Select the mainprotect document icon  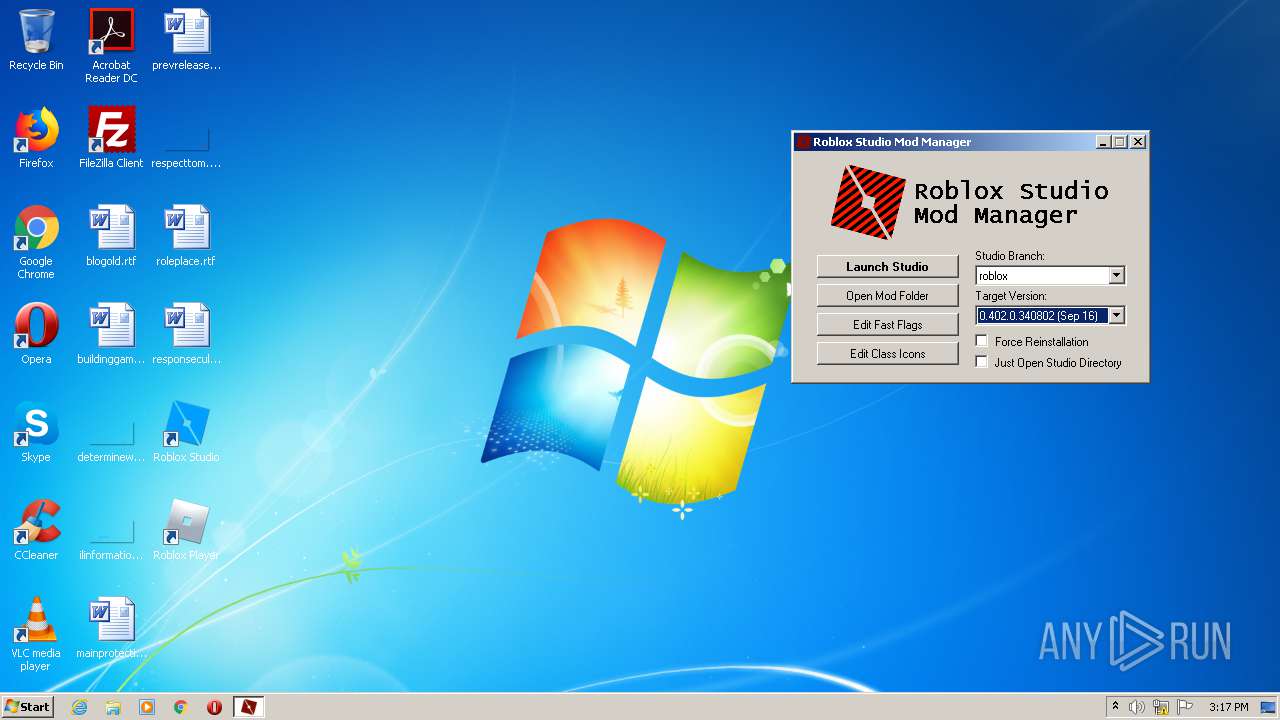(111, 628)
